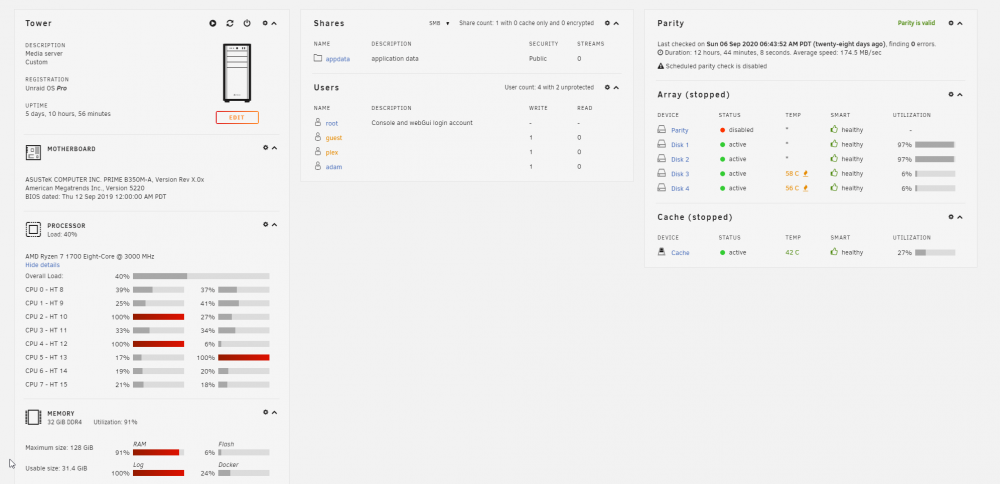Image resolution: width=1000 pixels, height=484 pixels.
Task: Collapse the Cache (stopped) panel
Action: pos(960,217)
